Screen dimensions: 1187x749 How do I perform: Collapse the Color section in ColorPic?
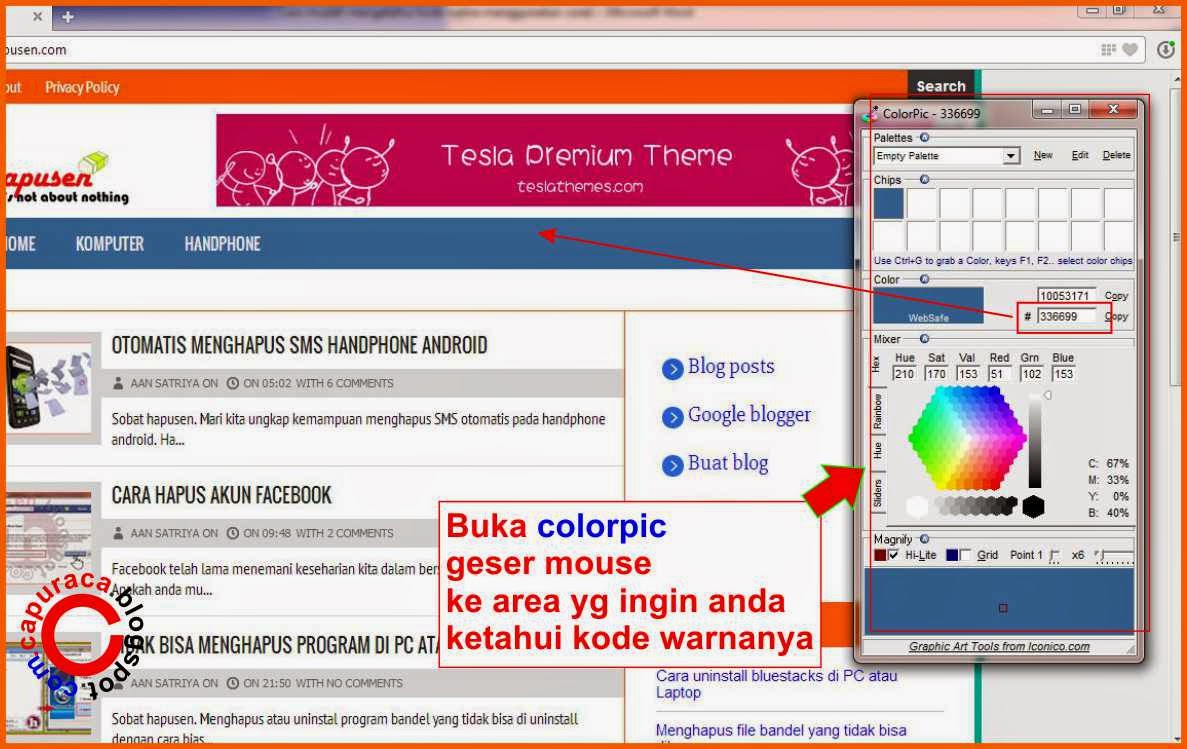tap(924, 279)
